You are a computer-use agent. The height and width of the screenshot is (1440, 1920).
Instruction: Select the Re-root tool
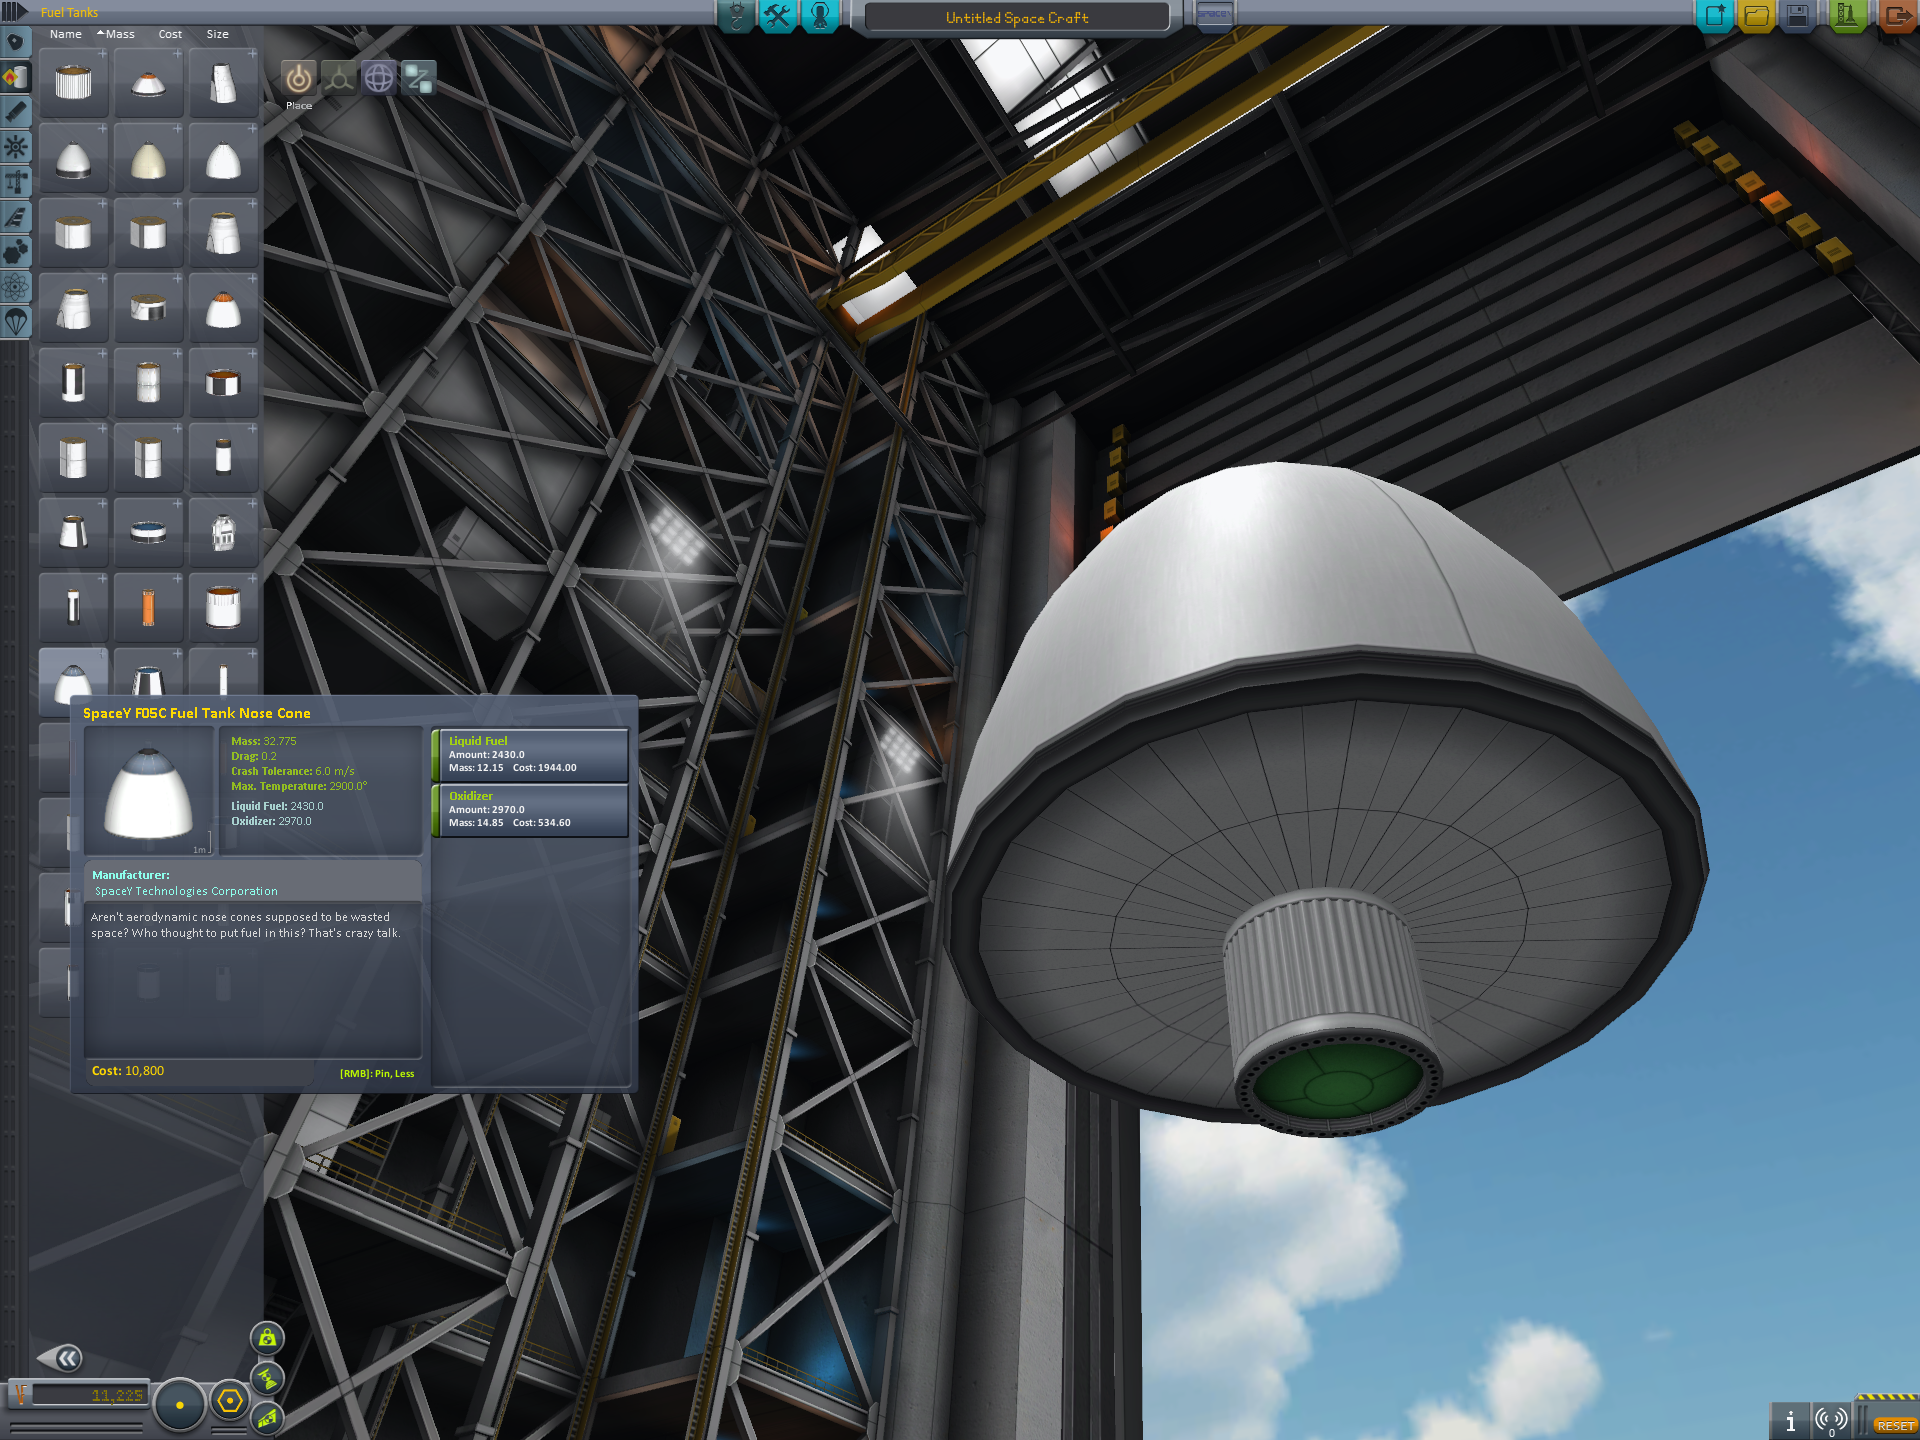coord(419,78)
